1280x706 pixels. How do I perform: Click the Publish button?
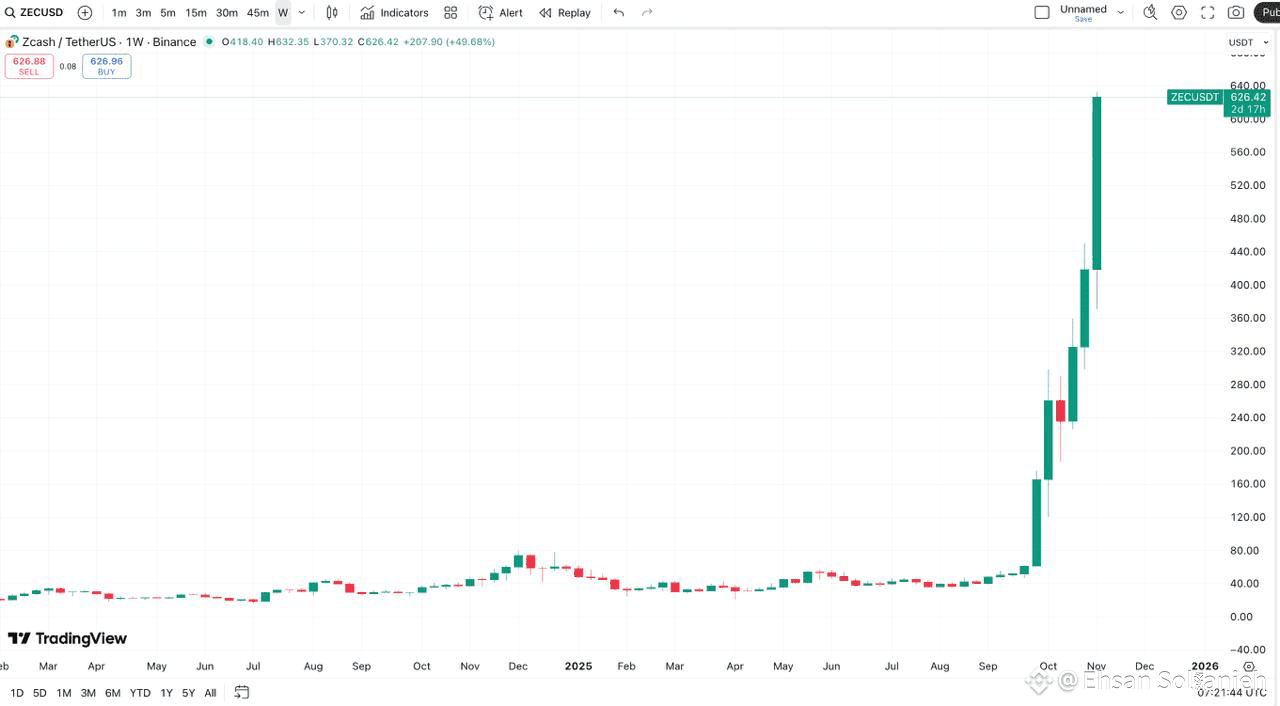(x=1267, y=13)
